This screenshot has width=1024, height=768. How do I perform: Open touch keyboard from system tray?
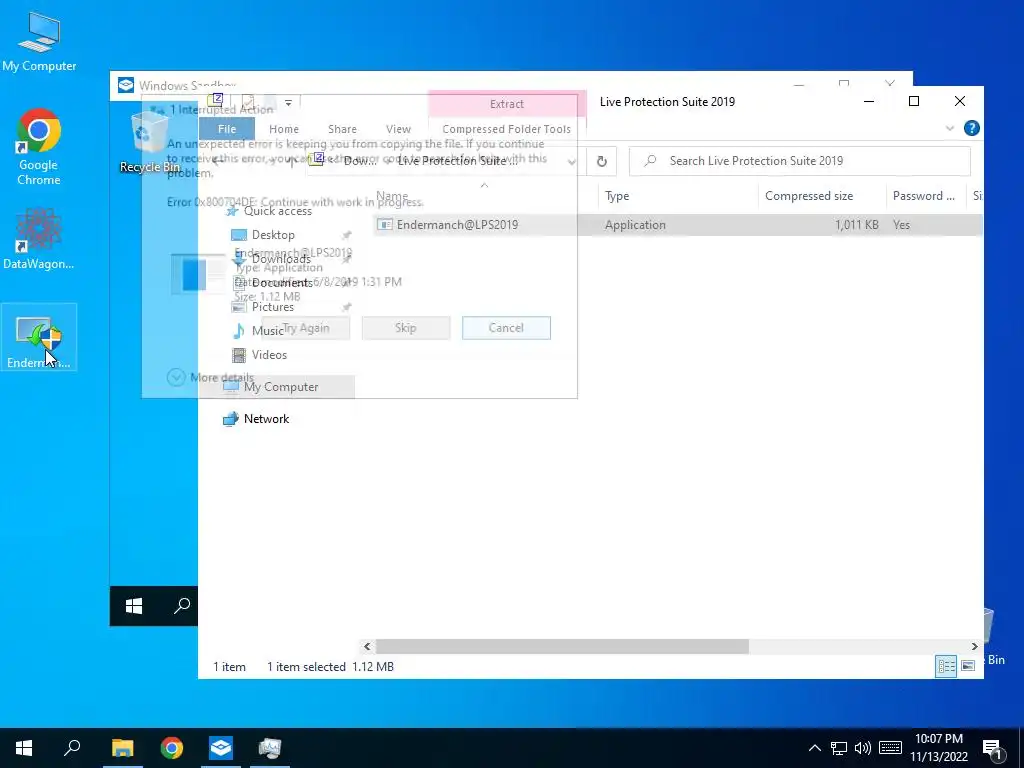tap(890, 748)
